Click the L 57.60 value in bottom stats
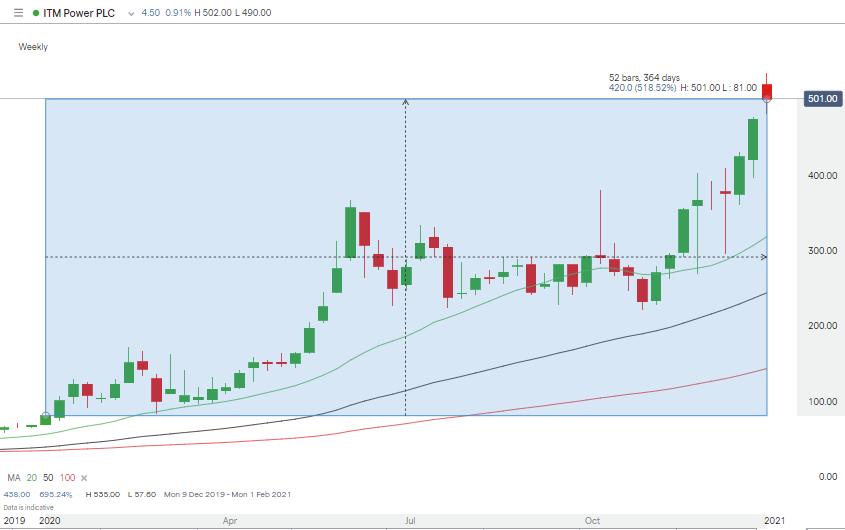Image resolution: width=845 pixels, height=530 pixels. pyautogui.click(x=142, y=494)
